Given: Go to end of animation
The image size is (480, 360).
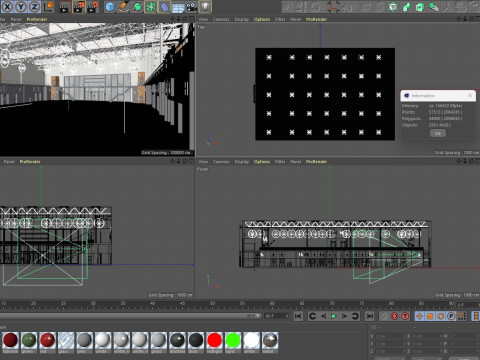Looking at the screenshot, I should tap(369, 316).
